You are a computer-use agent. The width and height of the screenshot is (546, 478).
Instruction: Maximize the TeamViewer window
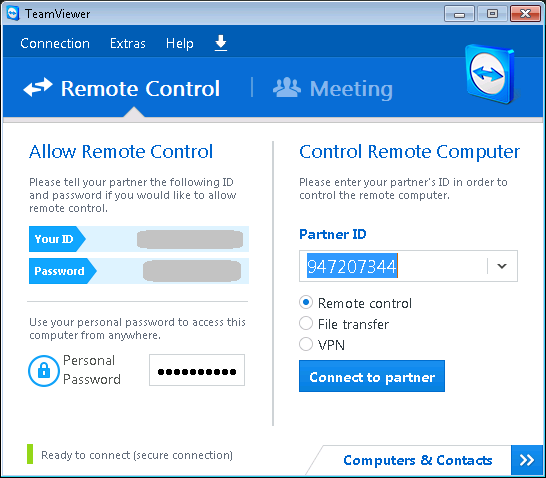(x=492, y=14)
